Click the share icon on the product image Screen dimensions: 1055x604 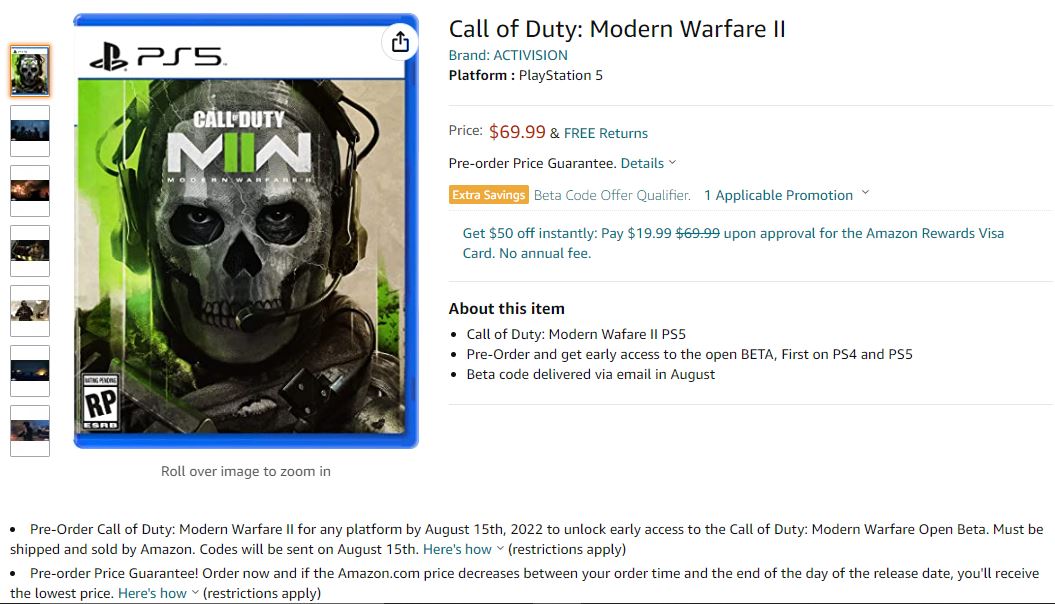point(400,43)
